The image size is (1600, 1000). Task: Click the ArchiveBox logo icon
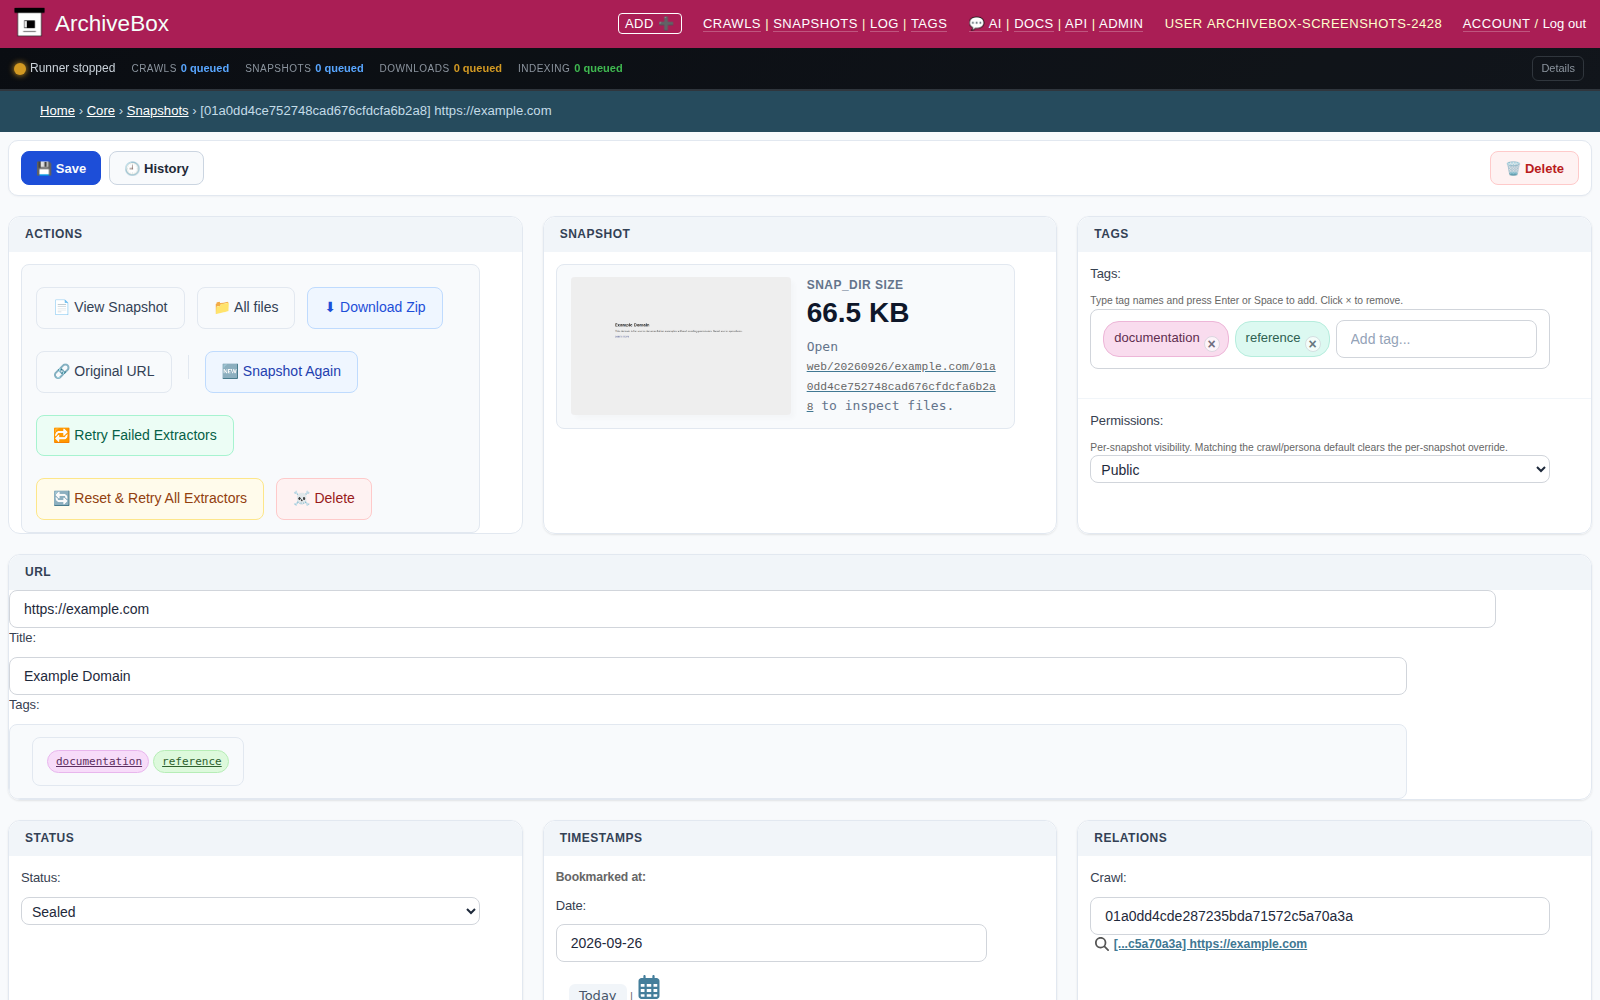coord(30,23)
